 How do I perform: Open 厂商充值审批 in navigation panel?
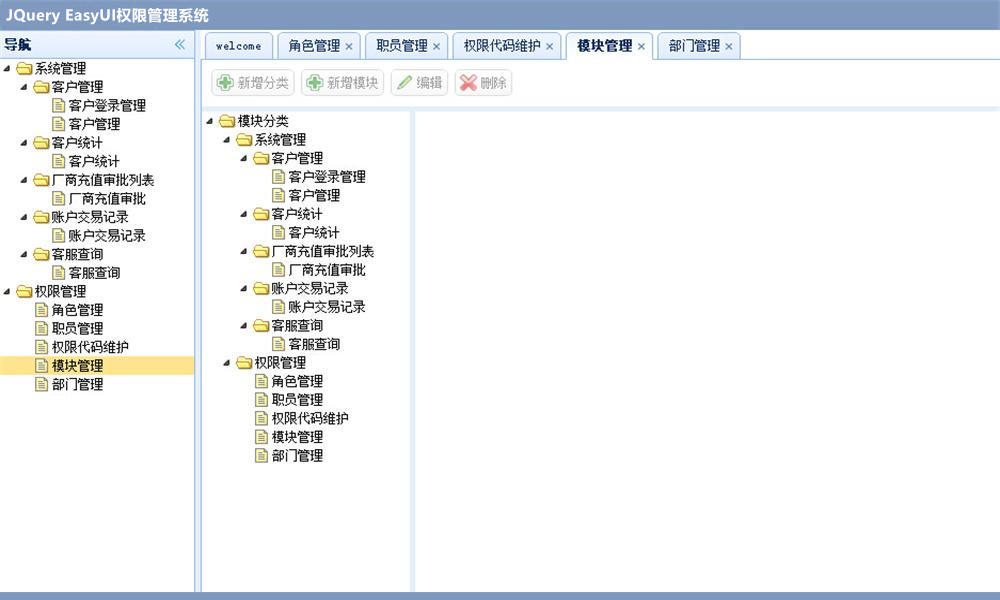pos(107,198)
